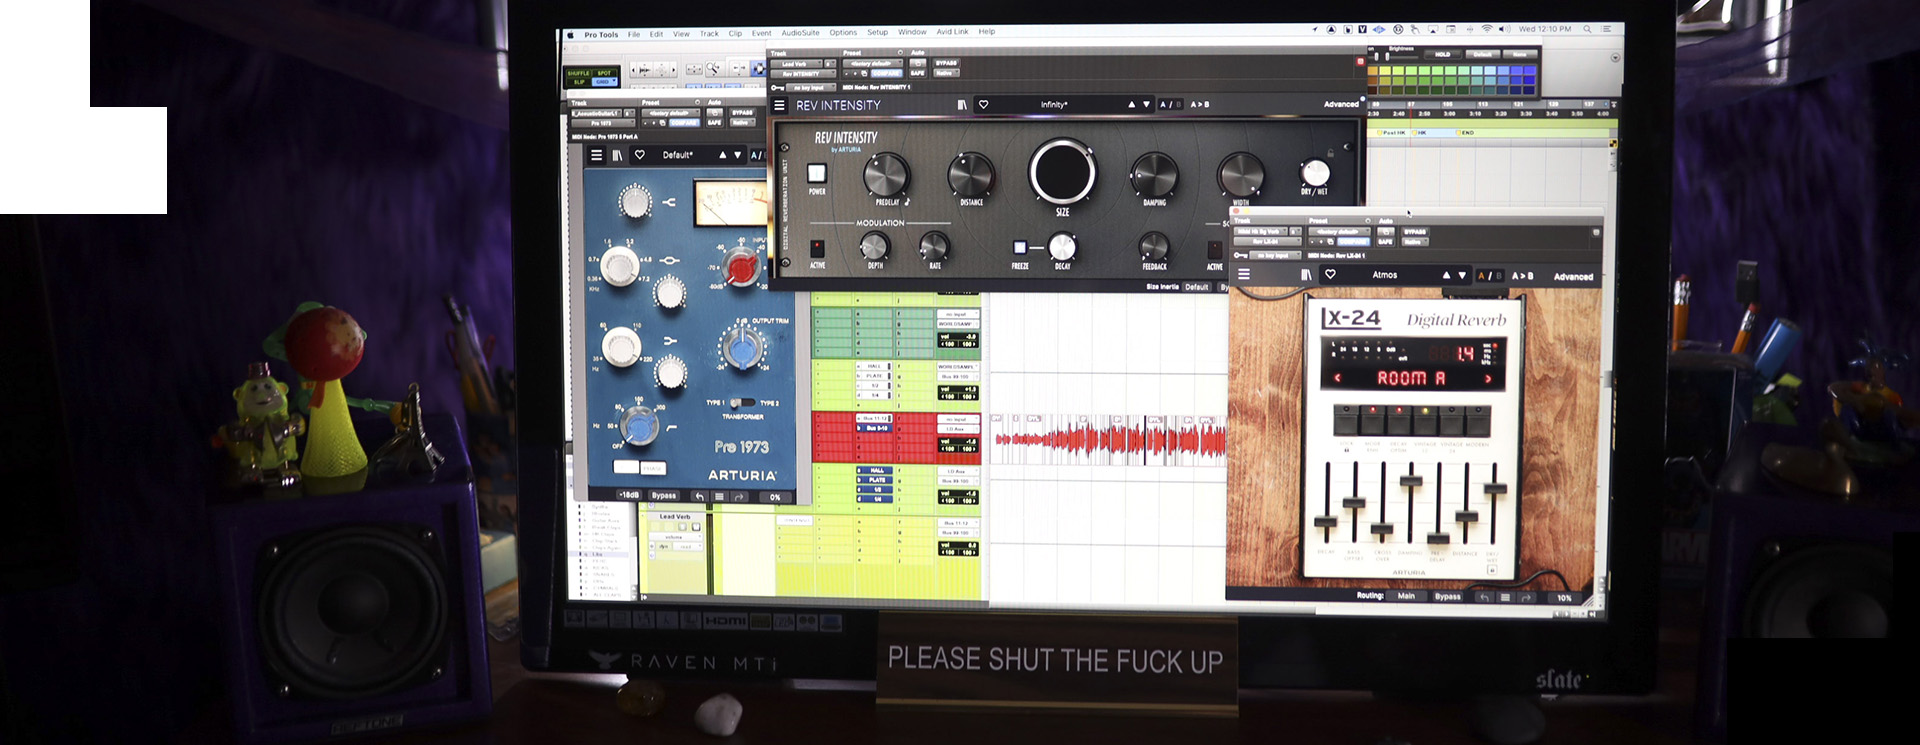Open the preset library icon in Pre 1973

click(617, 155)
